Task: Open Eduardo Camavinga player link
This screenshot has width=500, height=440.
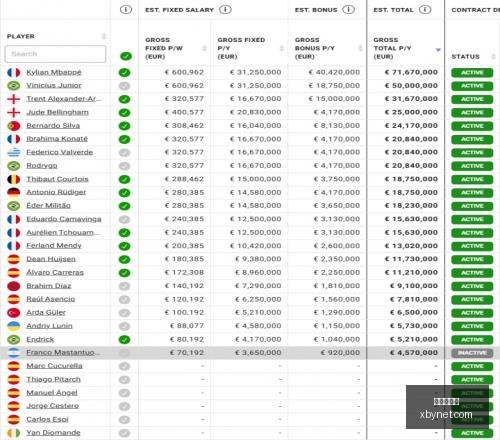Action: 64,219
